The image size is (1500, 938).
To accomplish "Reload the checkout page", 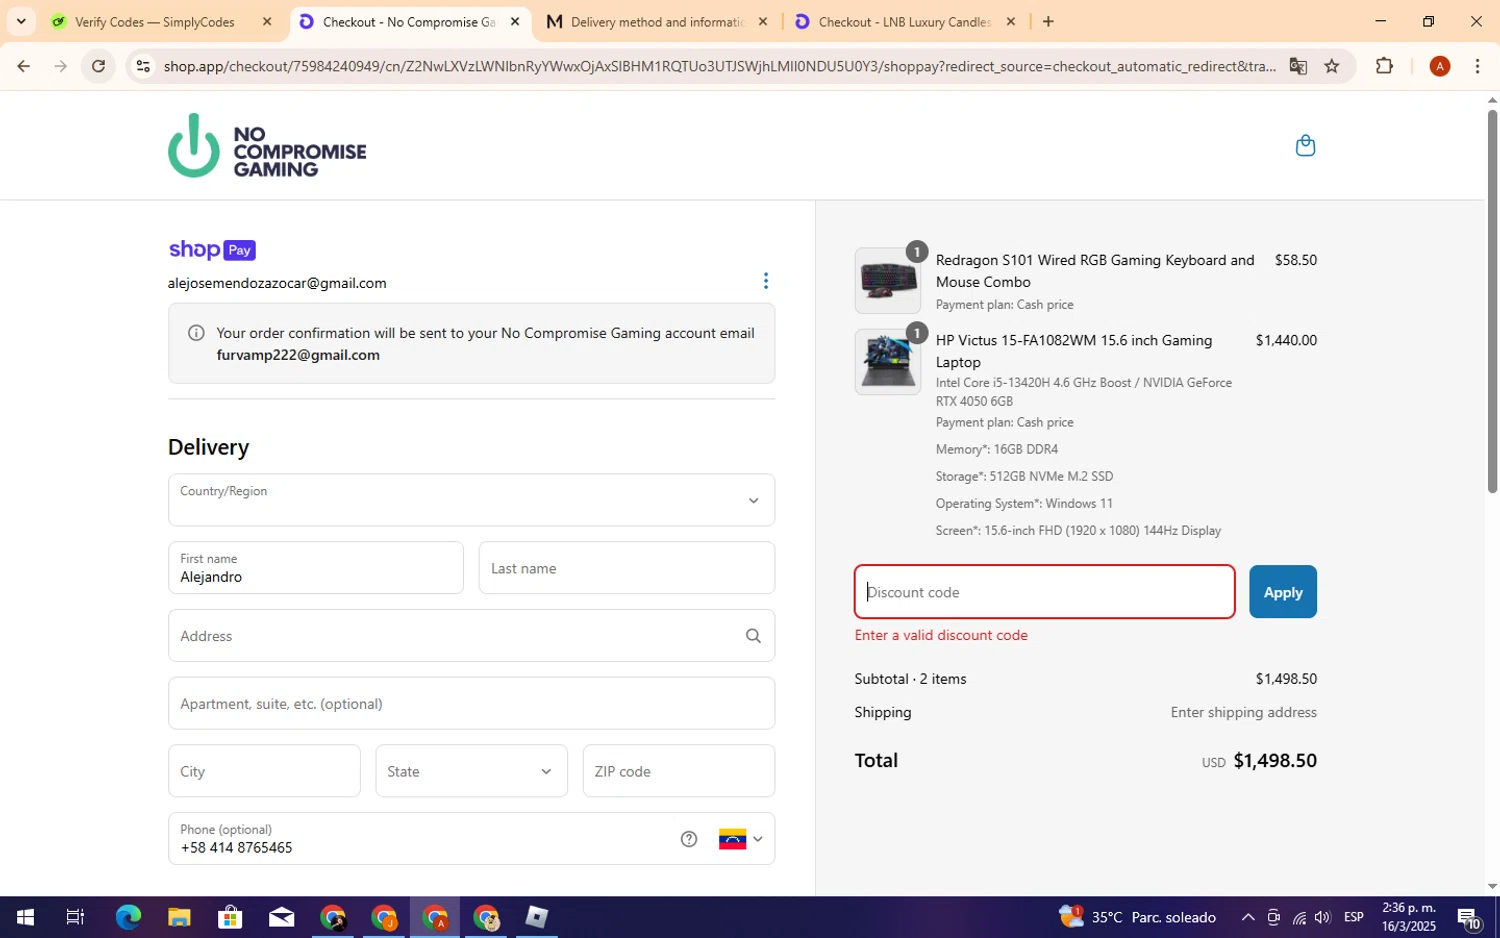I will pyautogui.click(x=98, y=66).
